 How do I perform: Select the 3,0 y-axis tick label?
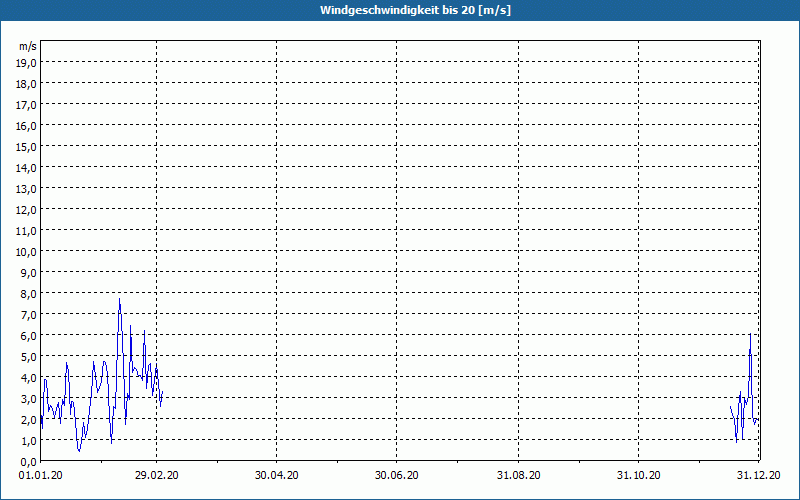(x=27, y=398)
